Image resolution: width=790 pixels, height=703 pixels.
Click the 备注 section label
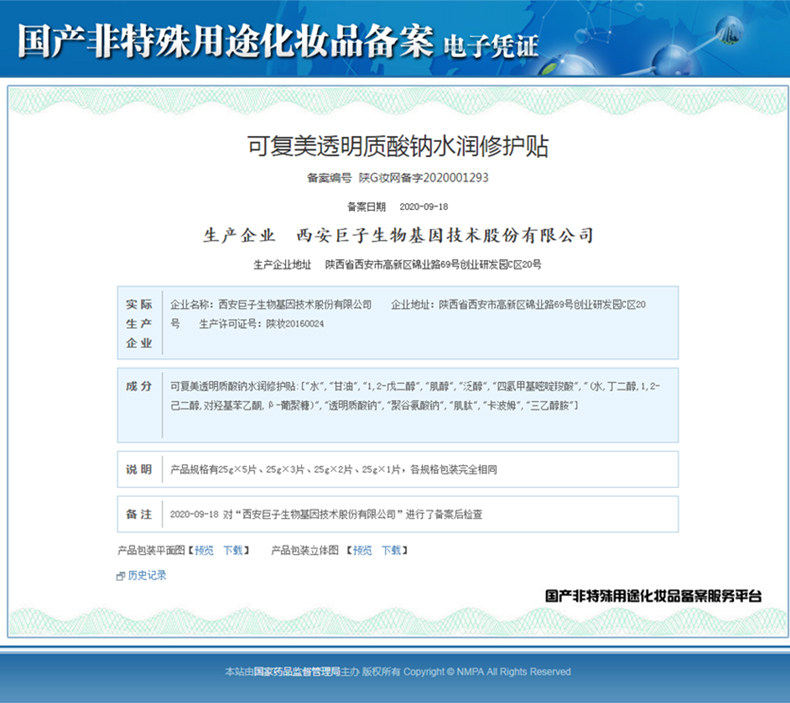(139, 514)
